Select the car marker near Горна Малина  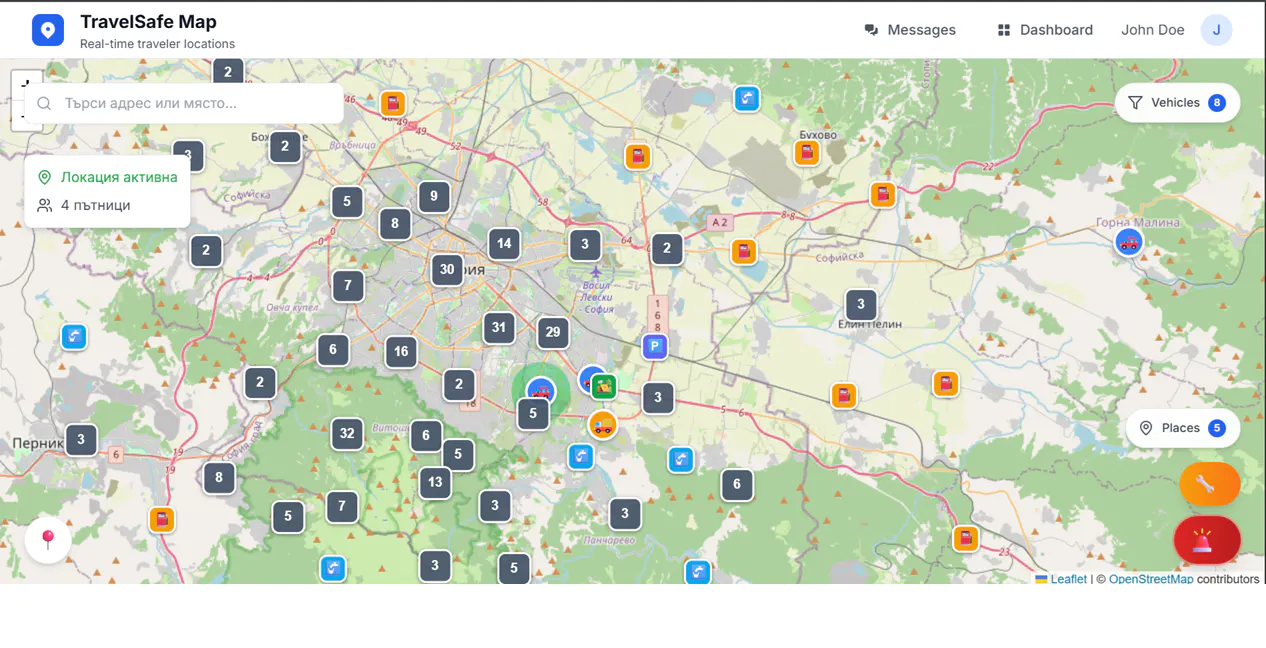[1129, 241]
